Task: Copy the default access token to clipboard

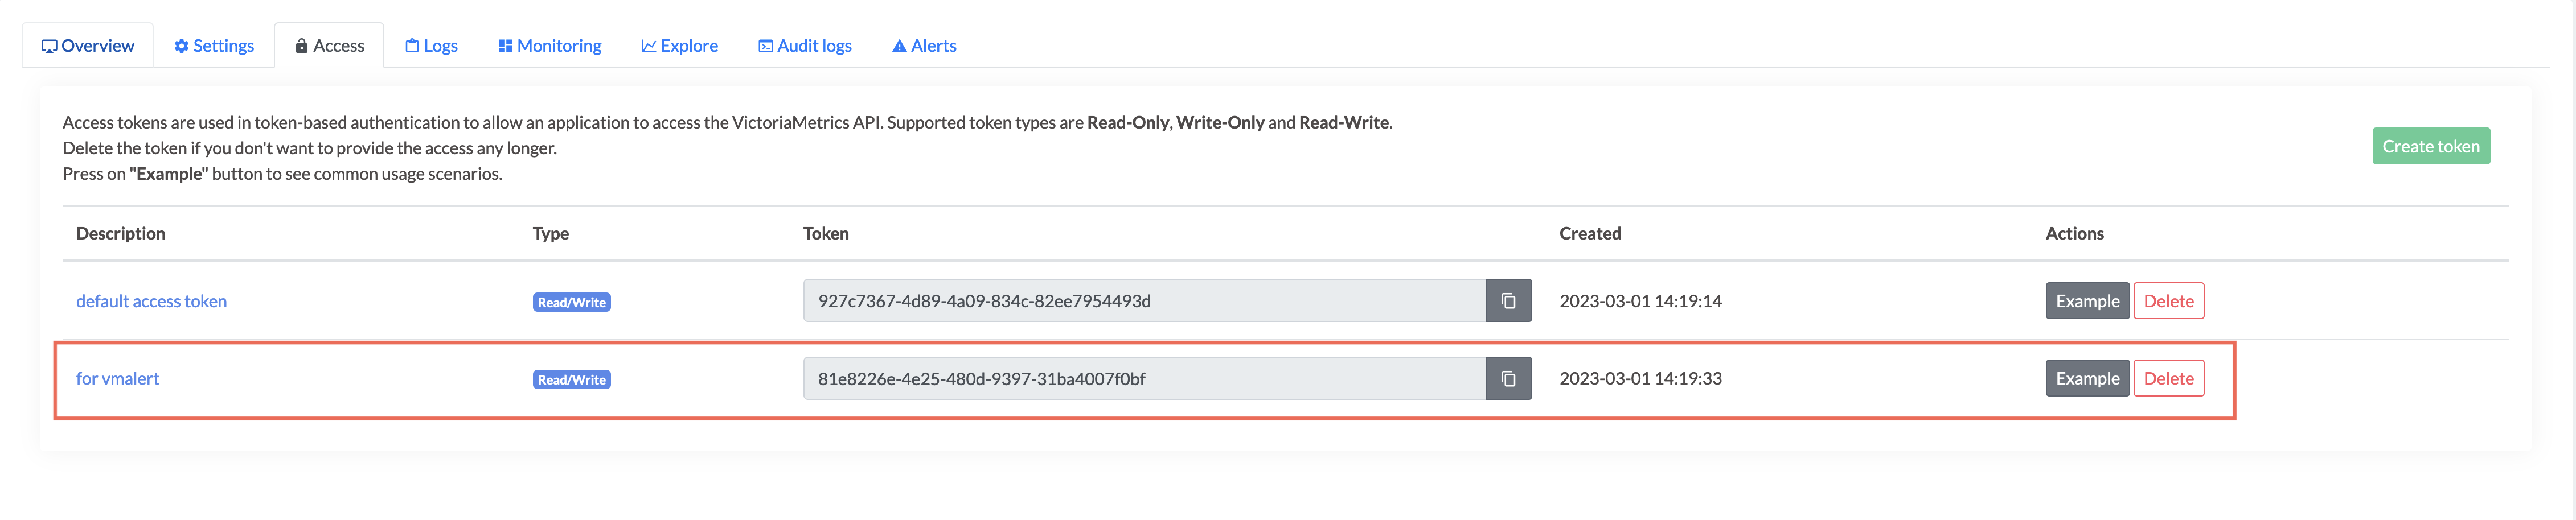Action: pos(1508,301)
